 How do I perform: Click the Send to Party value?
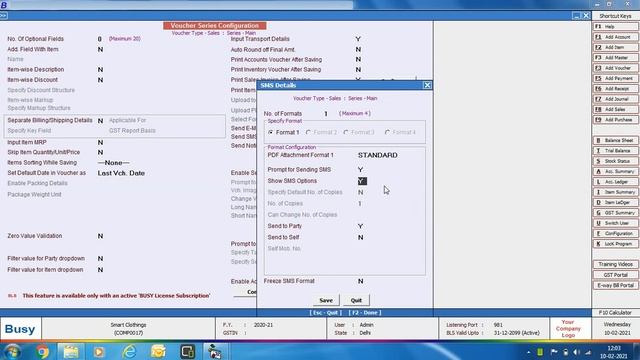tap(360, 226)
